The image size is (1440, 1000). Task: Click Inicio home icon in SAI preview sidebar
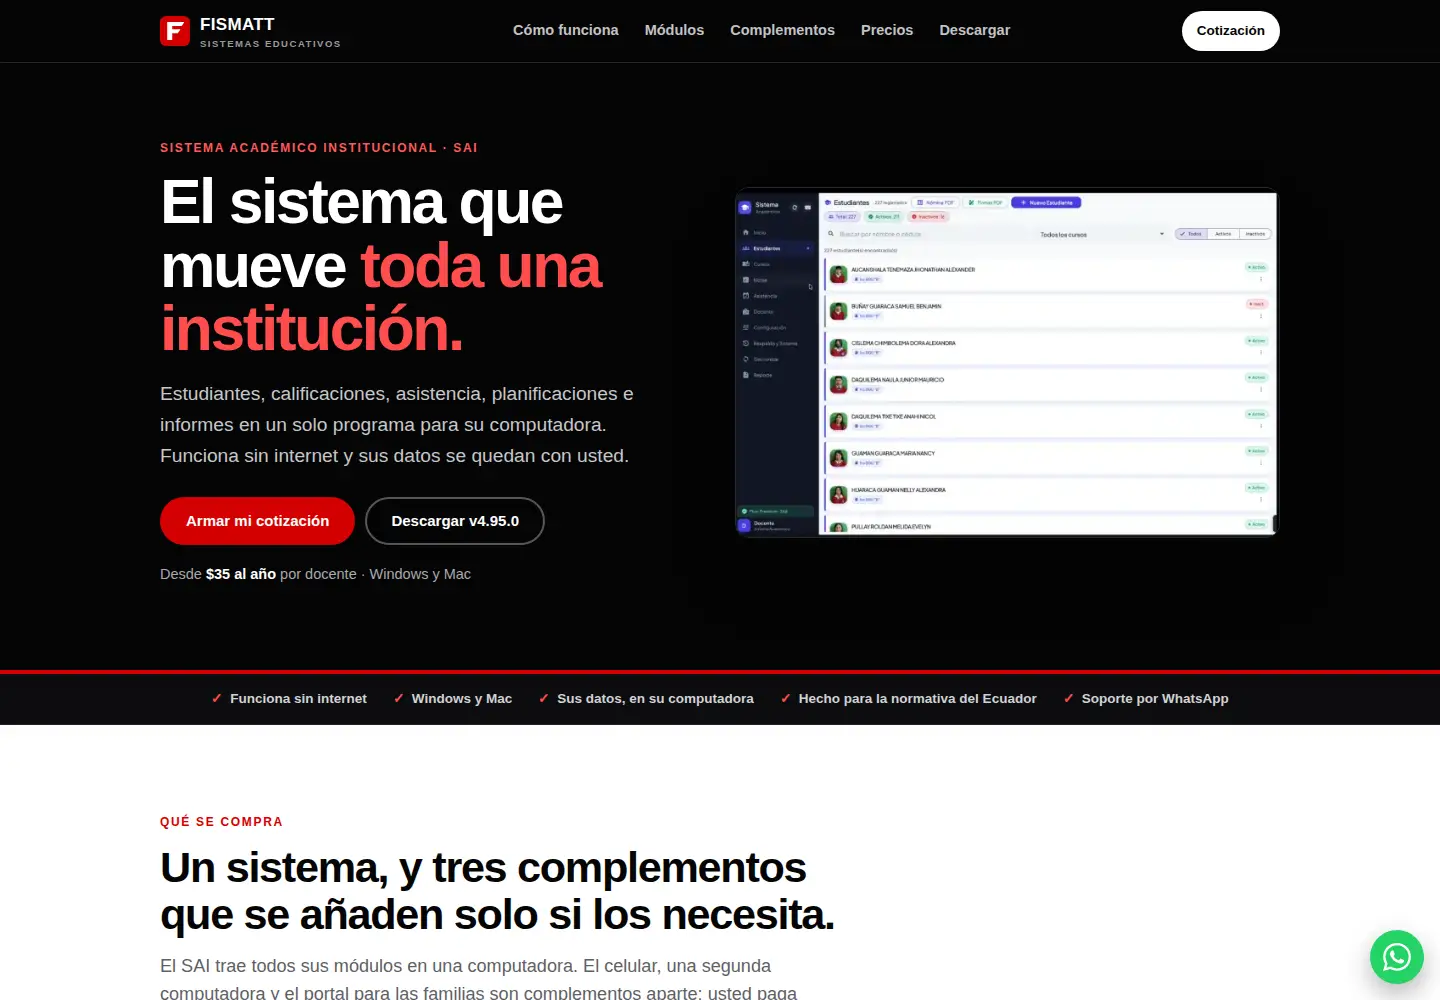click(746, 232)
